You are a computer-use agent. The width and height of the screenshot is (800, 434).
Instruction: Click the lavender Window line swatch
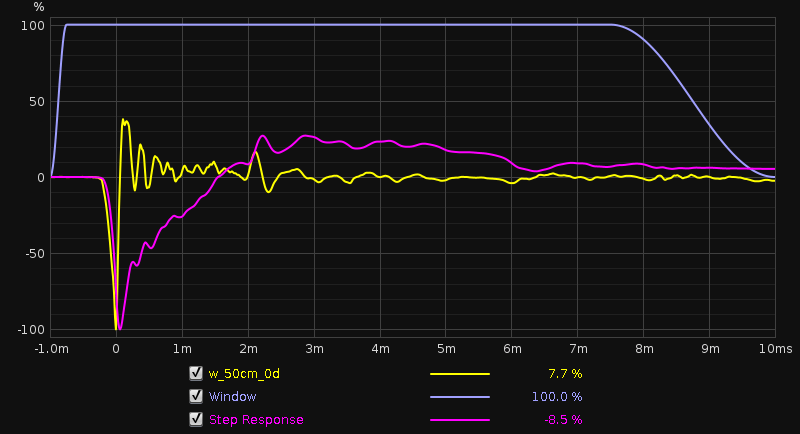(x=460, y=397)
